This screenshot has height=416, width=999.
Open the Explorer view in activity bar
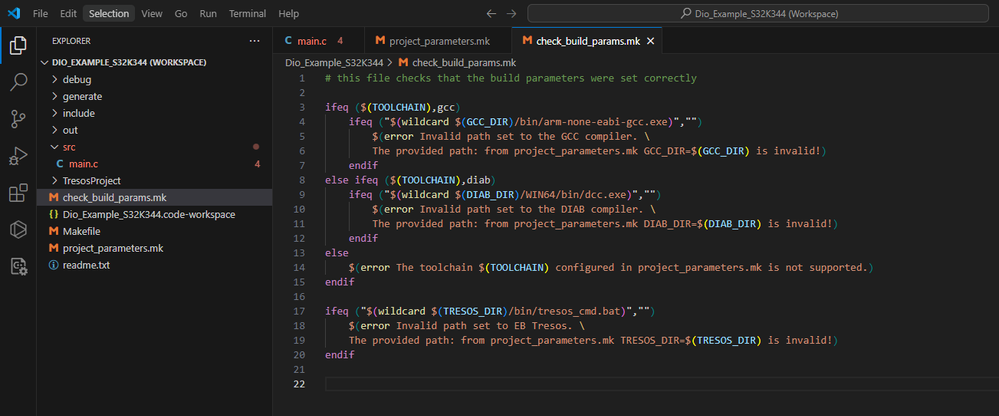17,45
